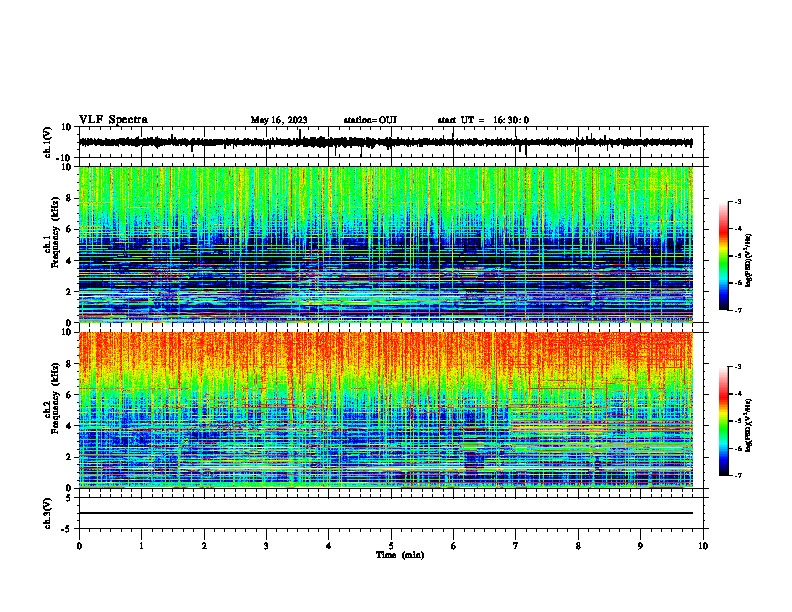Click the '-7' tick on the ch.1 colorbar
The width and height of the screenshot is (792, 612).
coord(738,310)
